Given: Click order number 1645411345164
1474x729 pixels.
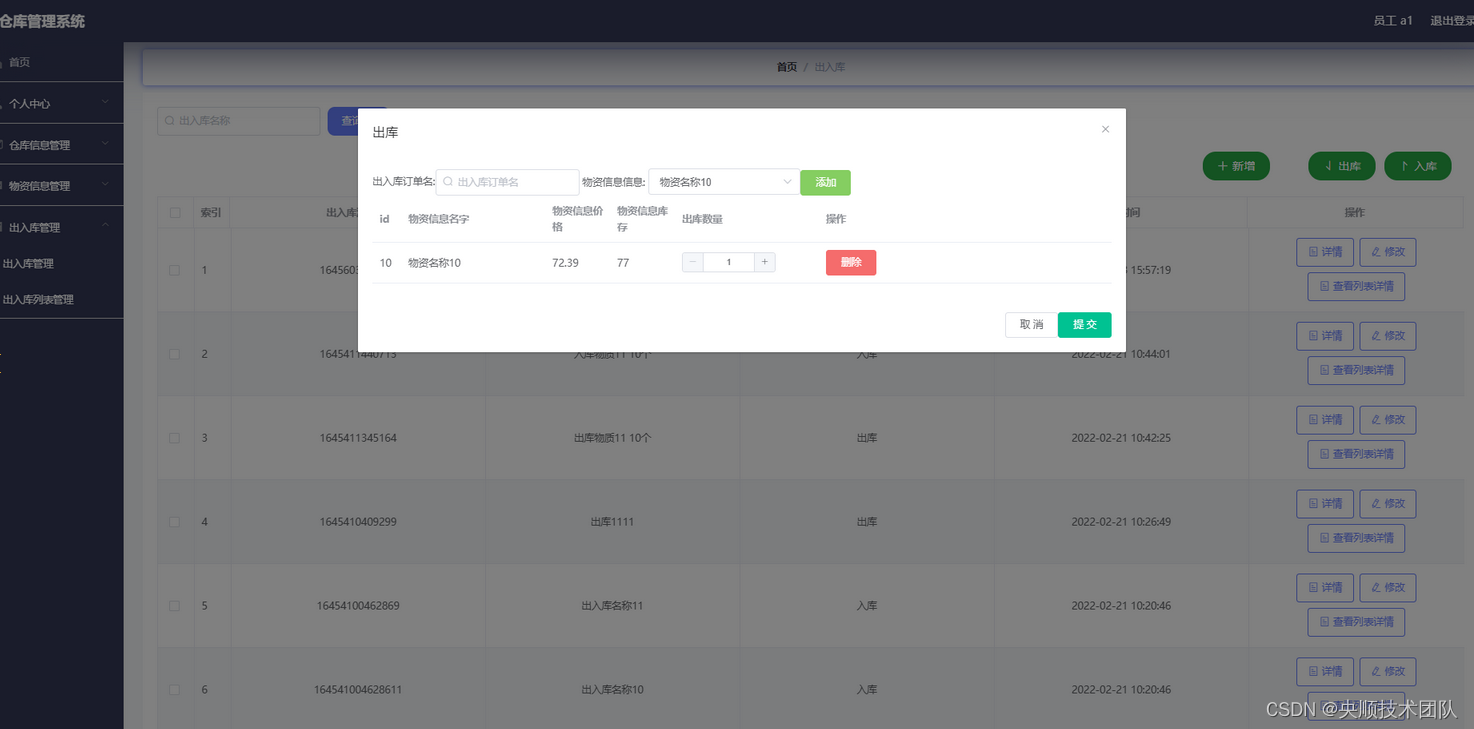Looking at the screenshot, I should click(x=358, y=438).
